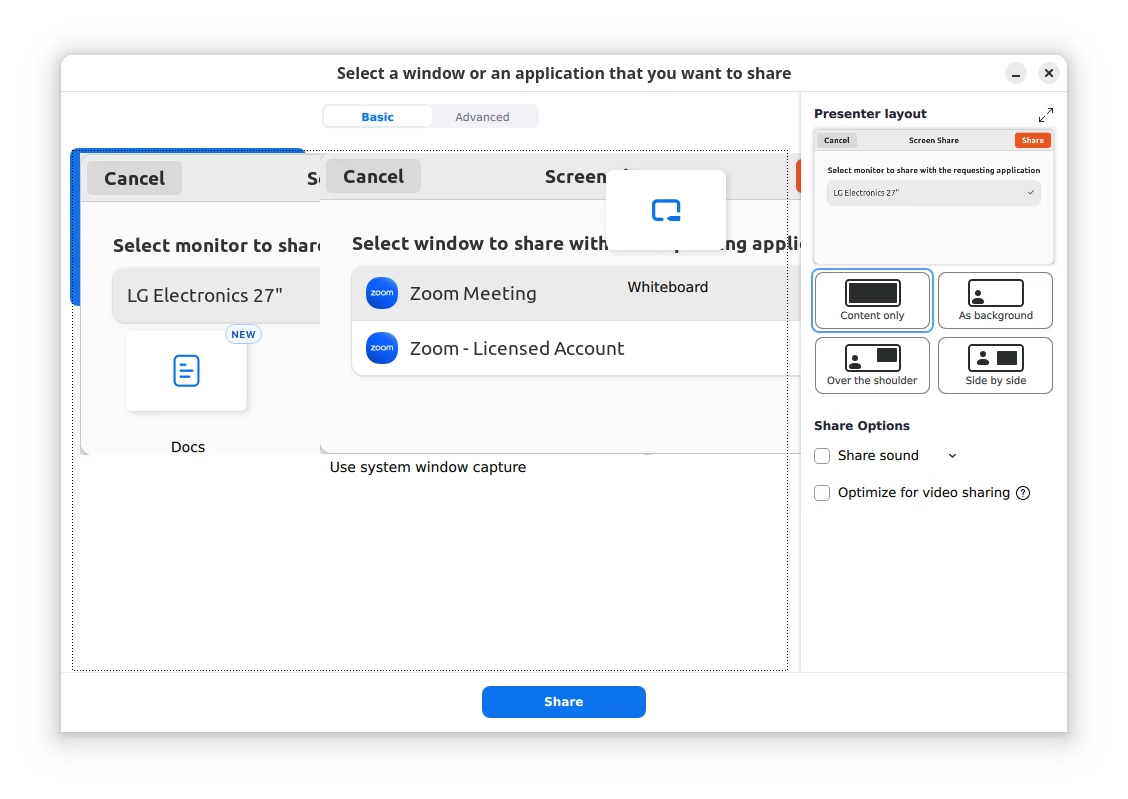Image resolution: width=1128 pixels, height=799 pixels.
Task: Switch to the Basic tab
Action: (x=378, y=117)
